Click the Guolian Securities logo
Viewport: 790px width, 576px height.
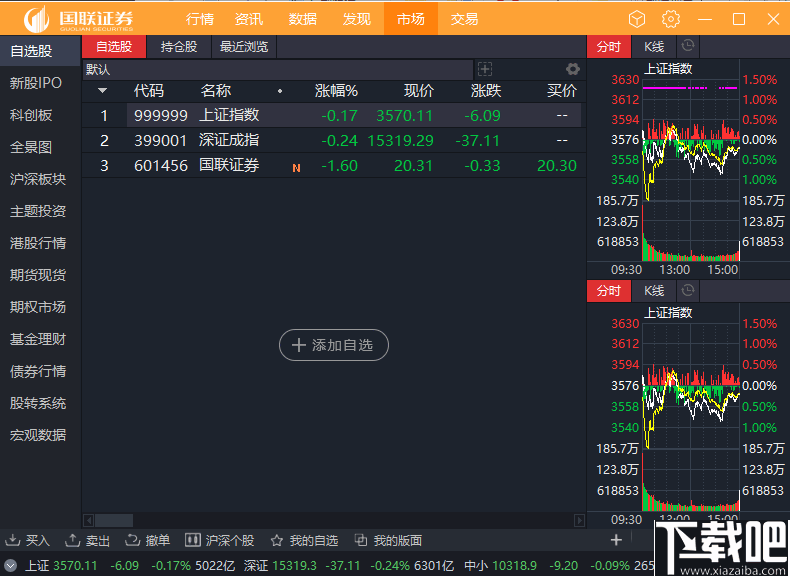78,19
